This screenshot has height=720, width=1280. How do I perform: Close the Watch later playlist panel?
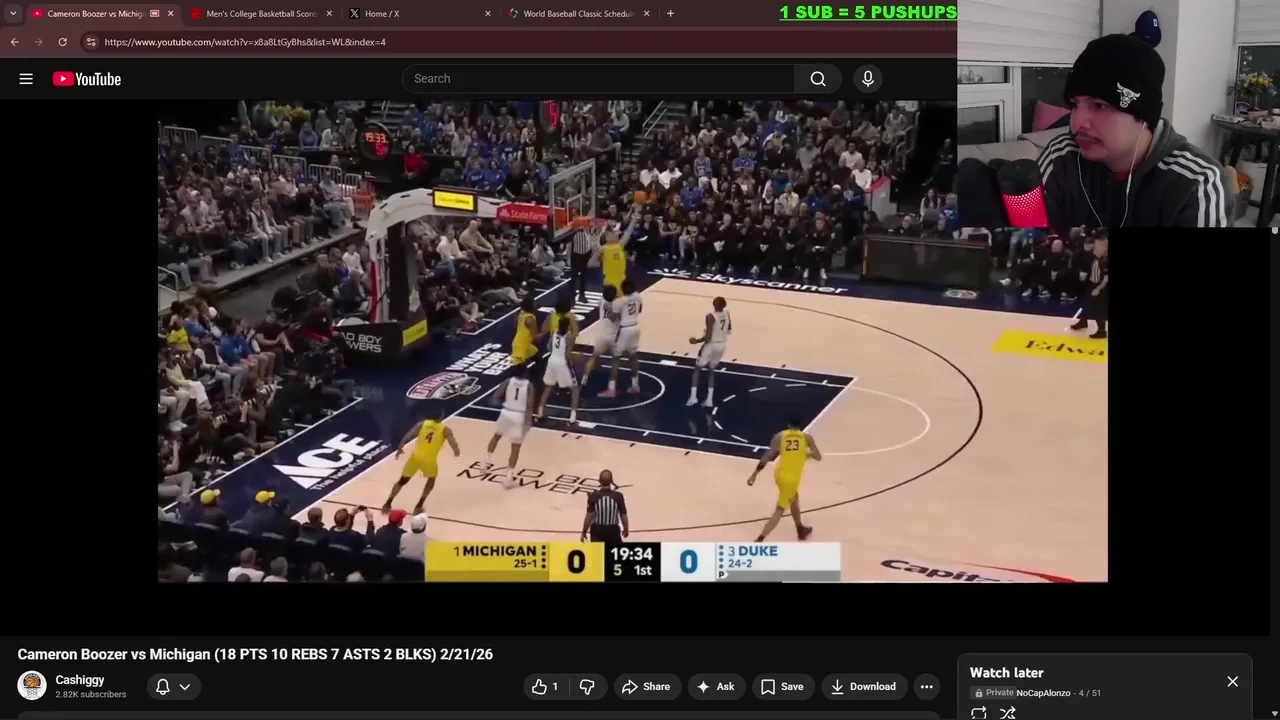pos(1233,682)
